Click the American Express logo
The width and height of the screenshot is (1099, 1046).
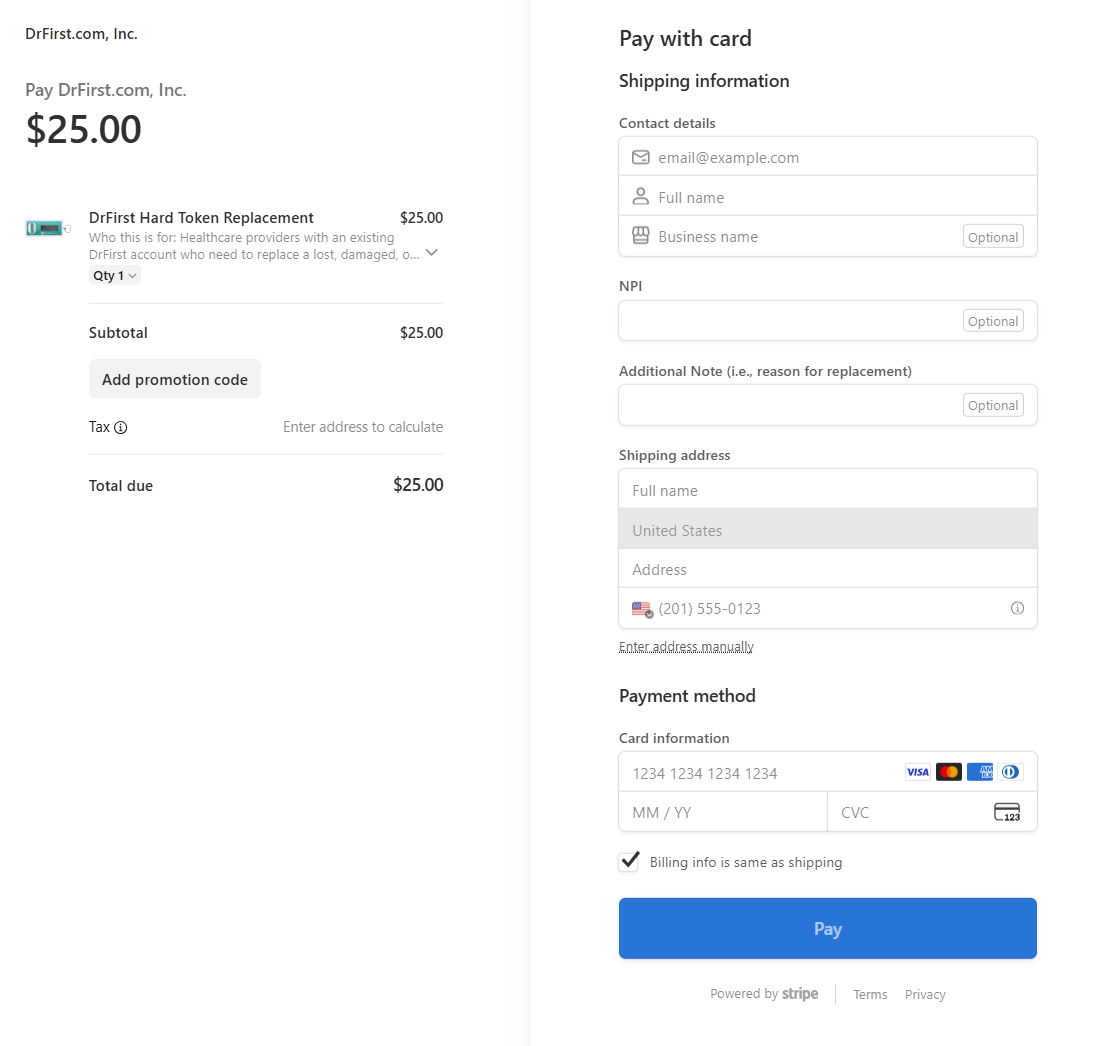(x=980, y=772)
